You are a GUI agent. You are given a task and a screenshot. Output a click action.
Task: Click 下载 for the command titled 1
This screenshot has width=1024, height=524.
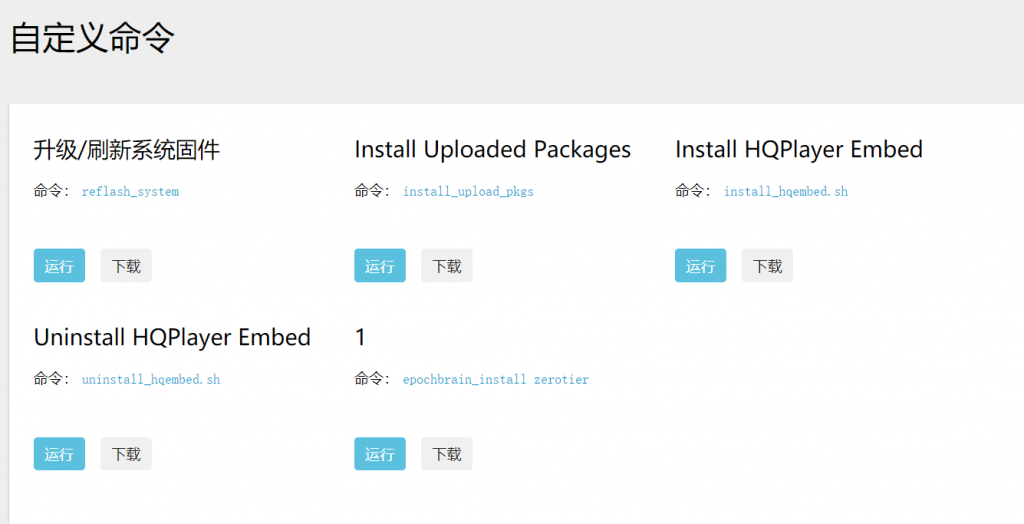pyautogui.click(x=447, y=453)
